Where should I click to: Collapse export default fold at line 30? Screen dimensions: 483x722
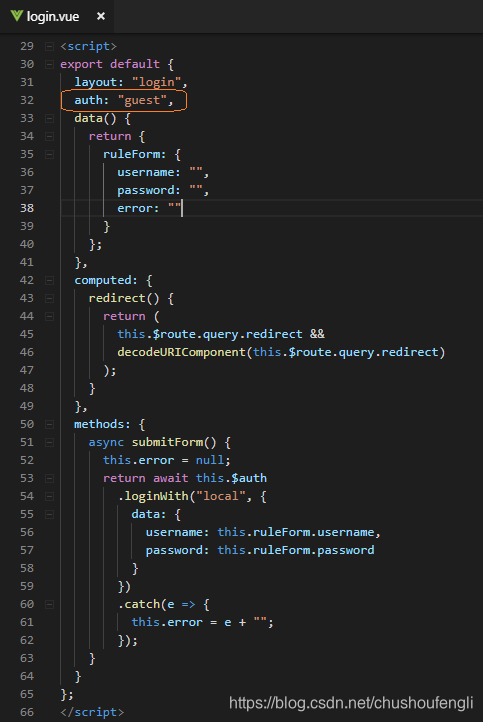(49, 64)
